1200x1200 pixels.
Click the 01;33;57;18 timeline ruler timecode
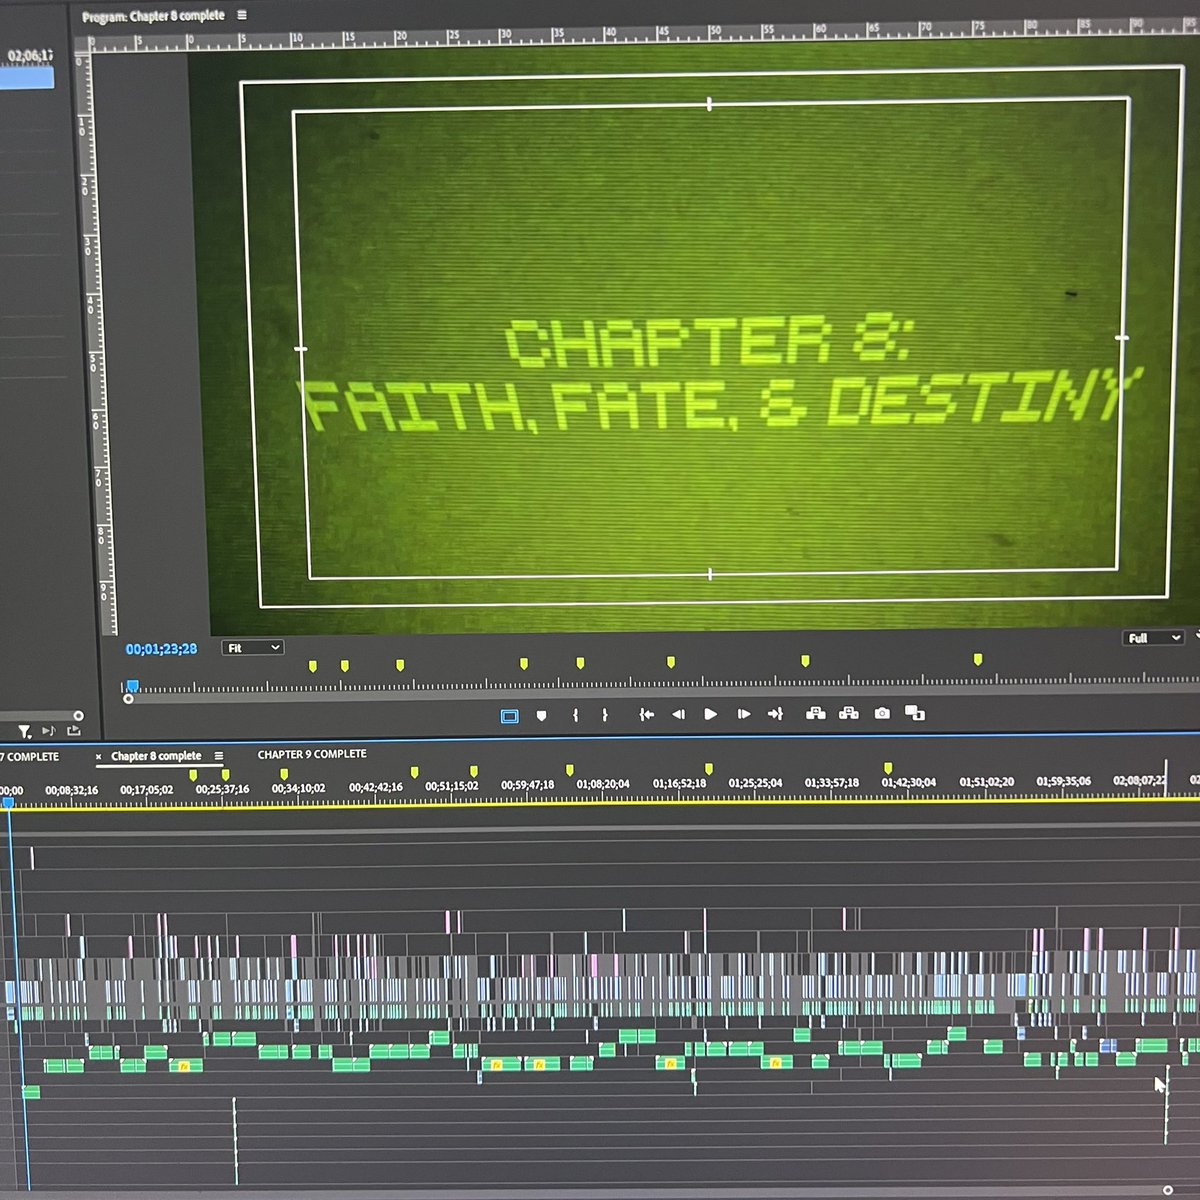(x=832, y=782)
